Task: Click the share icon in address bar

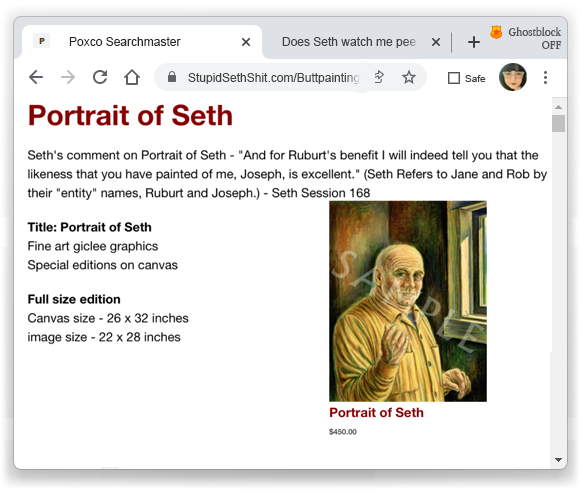Action: [379, 77]
